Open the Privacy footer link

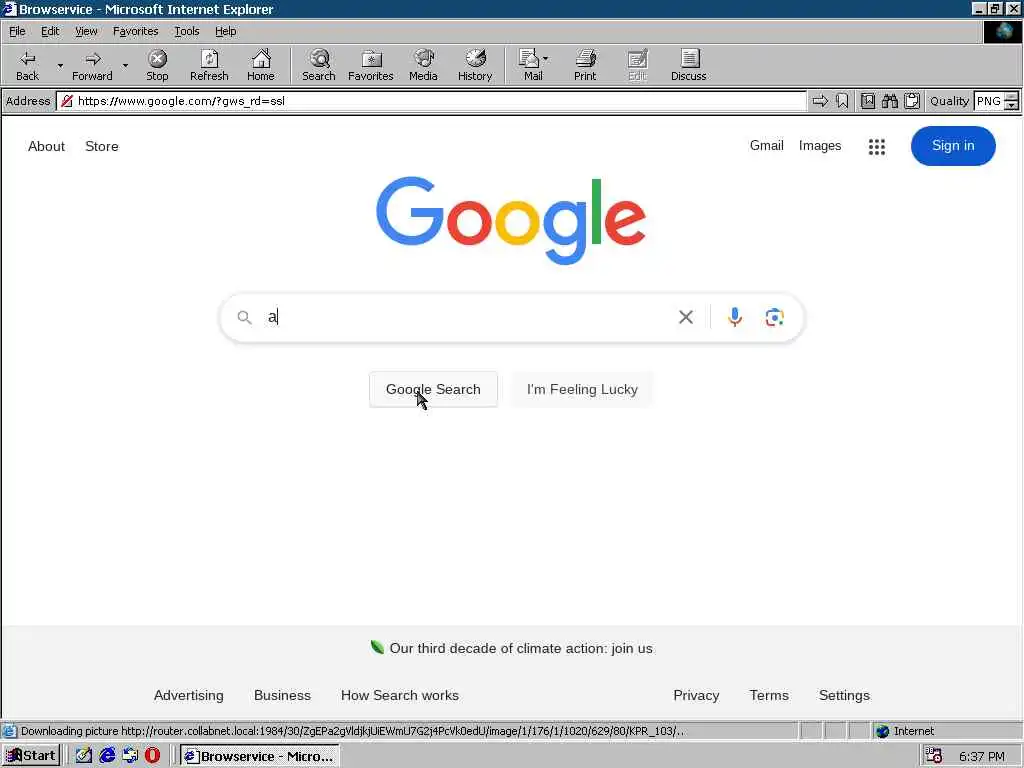(696, 696)
